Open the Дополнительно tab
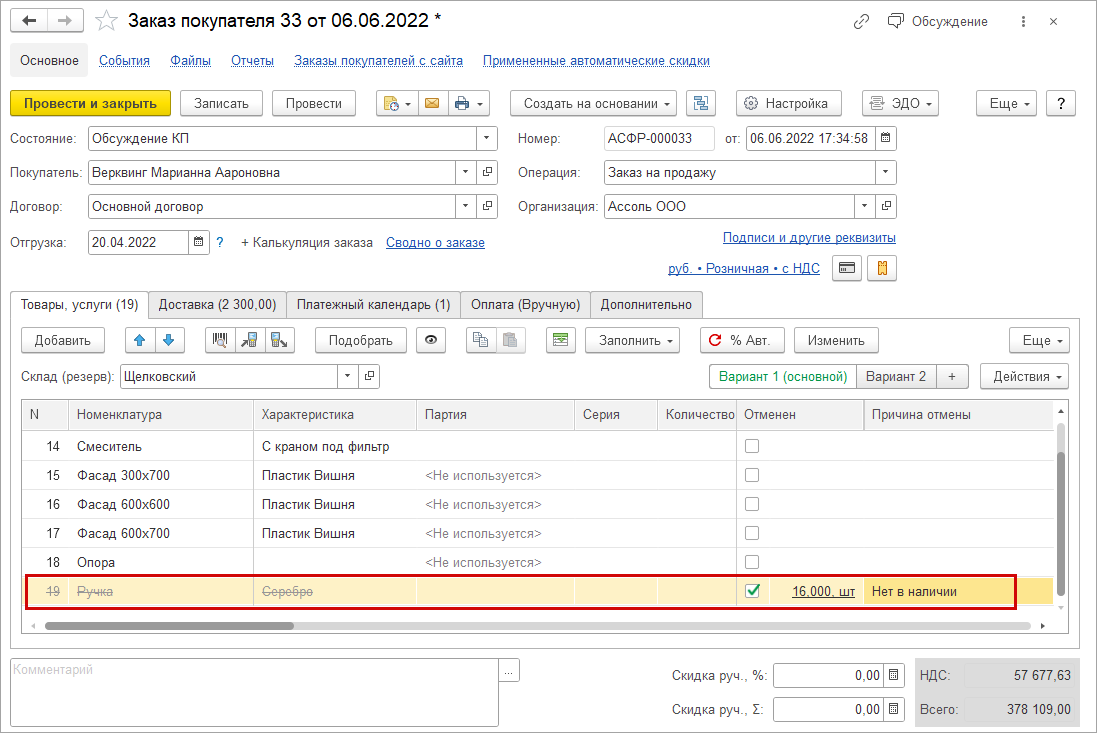Viewport: 1097px width, 733px height. point(646,304)
